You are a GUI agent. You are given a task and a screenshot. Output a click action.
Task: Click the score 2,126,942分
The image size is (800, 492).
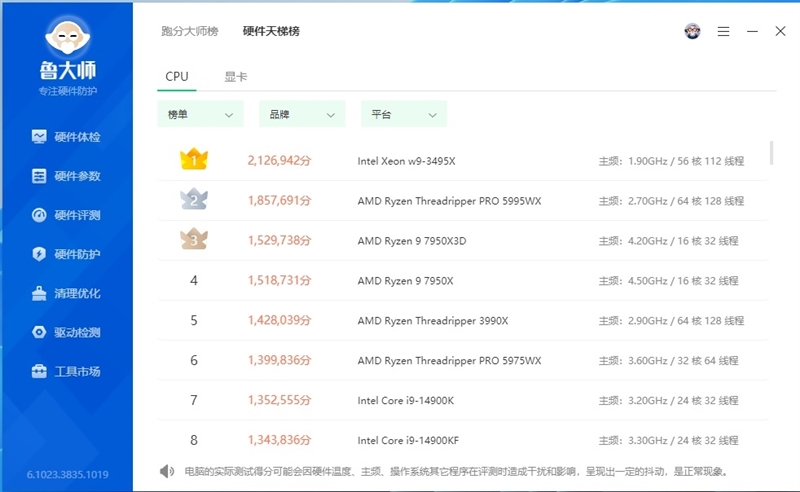[280, 161]
